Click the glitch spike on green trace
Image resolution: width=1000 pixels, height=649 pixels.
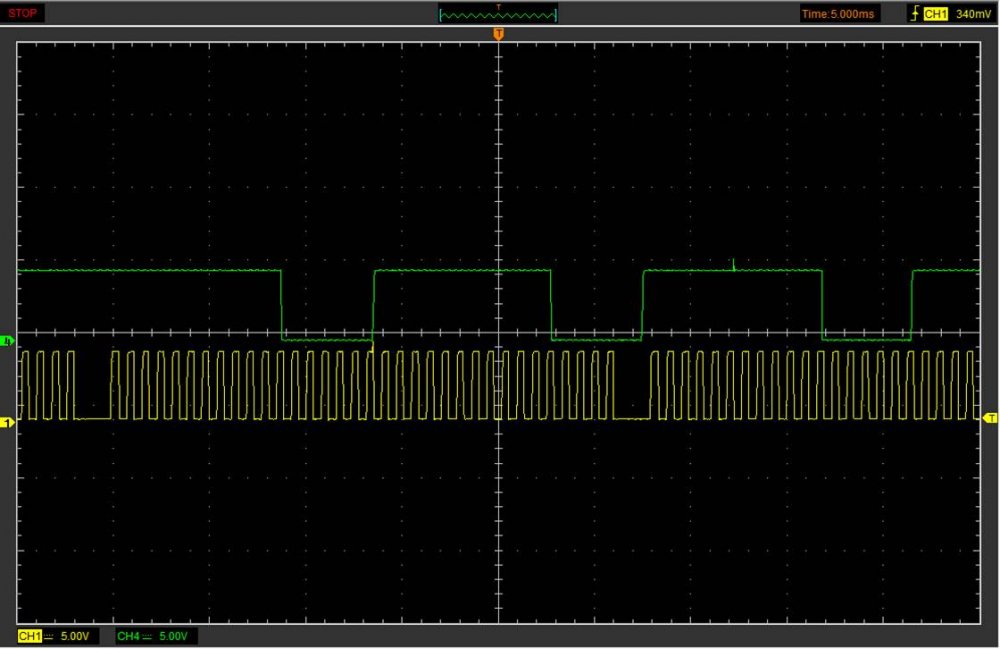pos(734,264)
